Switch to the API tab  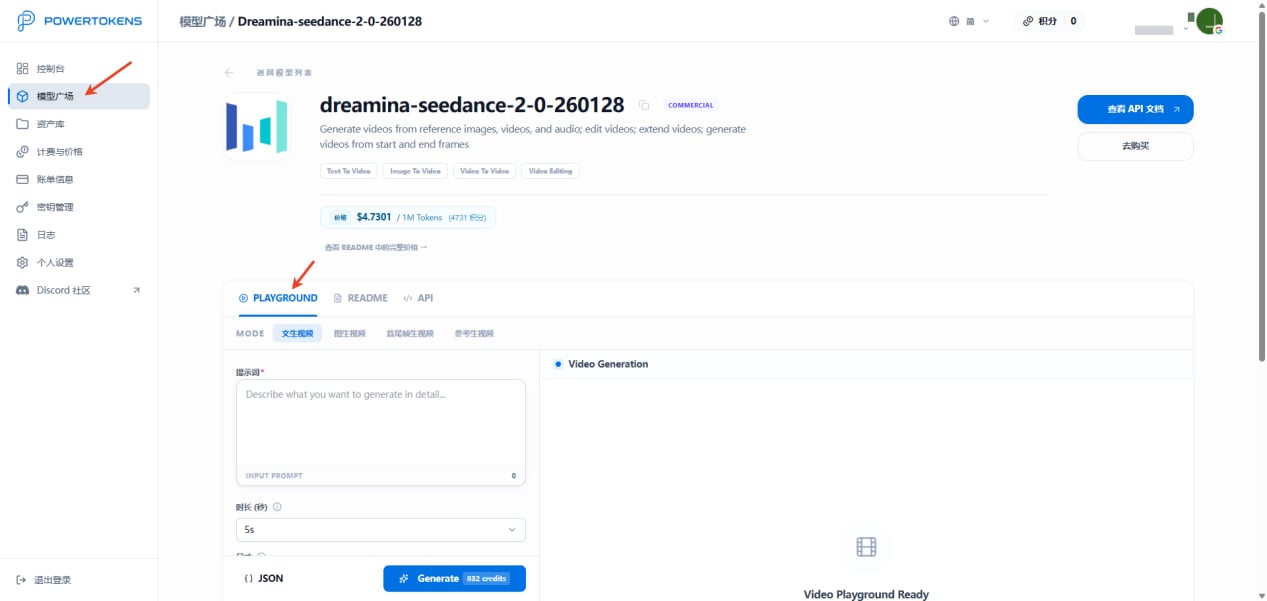point(418,298)
